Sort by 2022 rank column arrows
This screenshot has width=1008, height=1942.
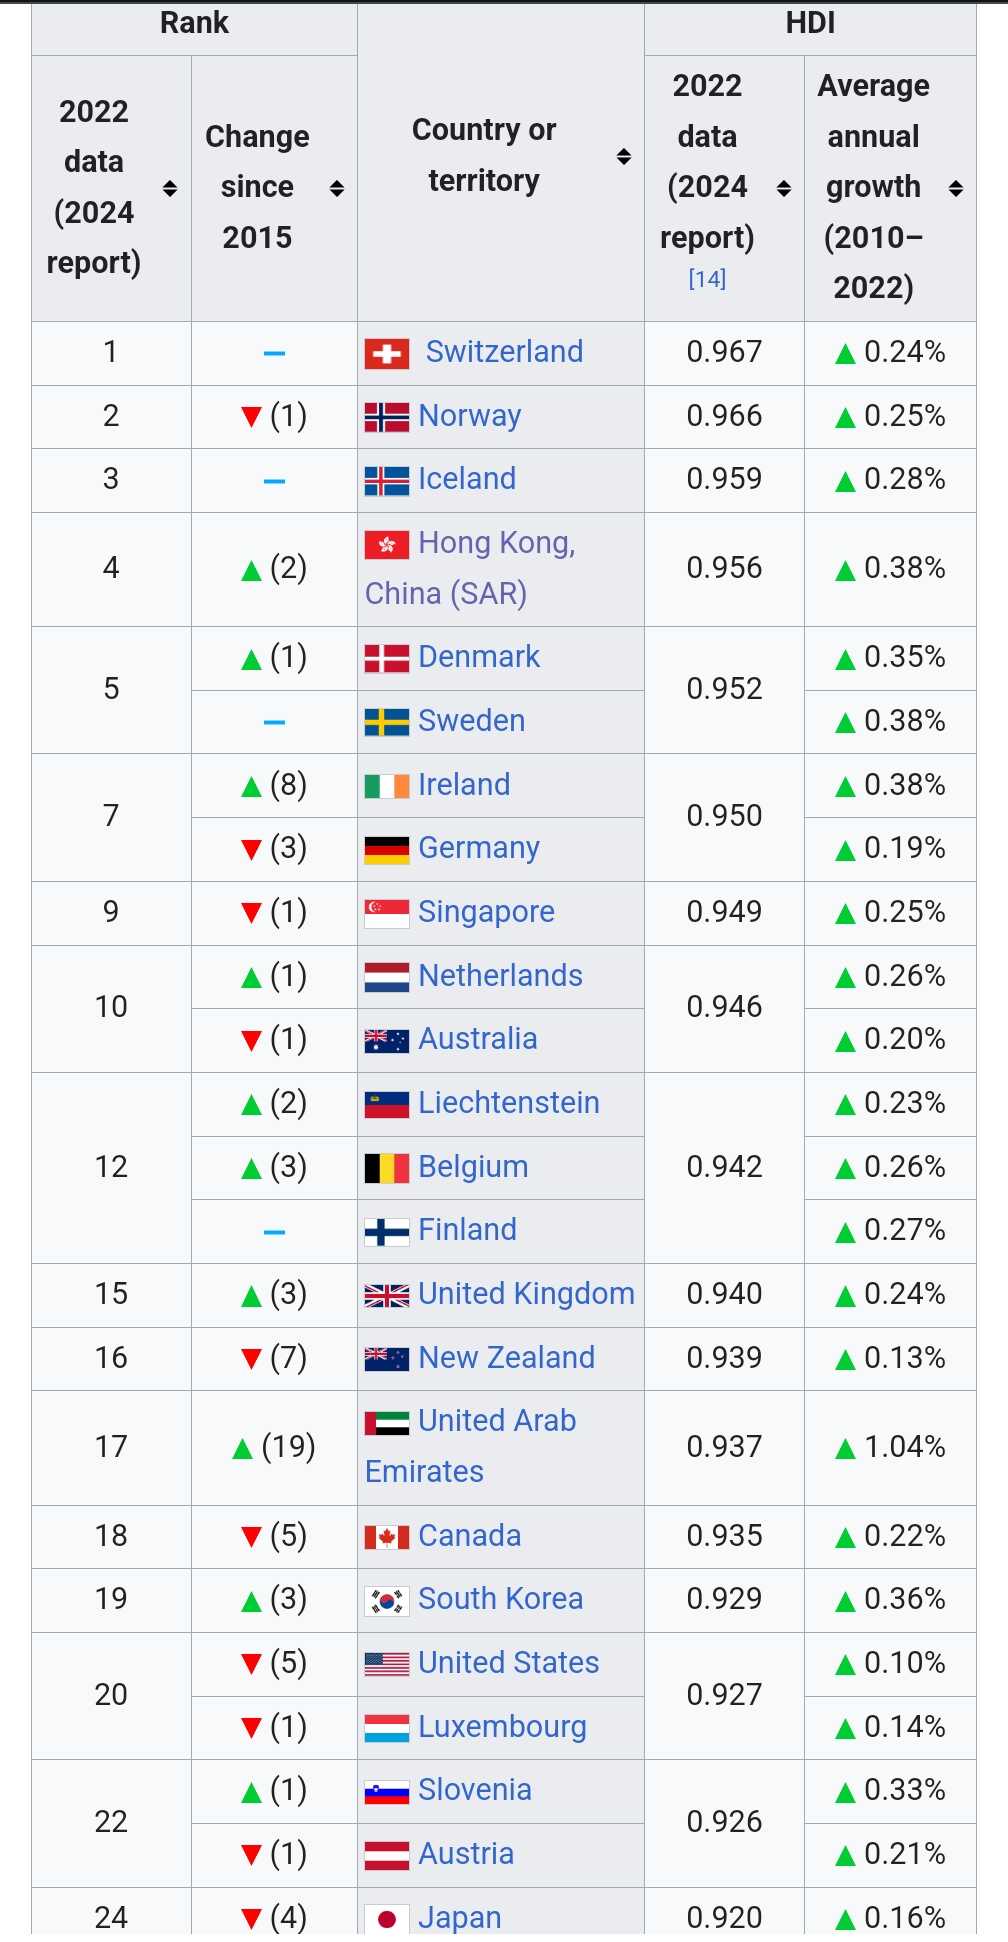pos(170,188)
